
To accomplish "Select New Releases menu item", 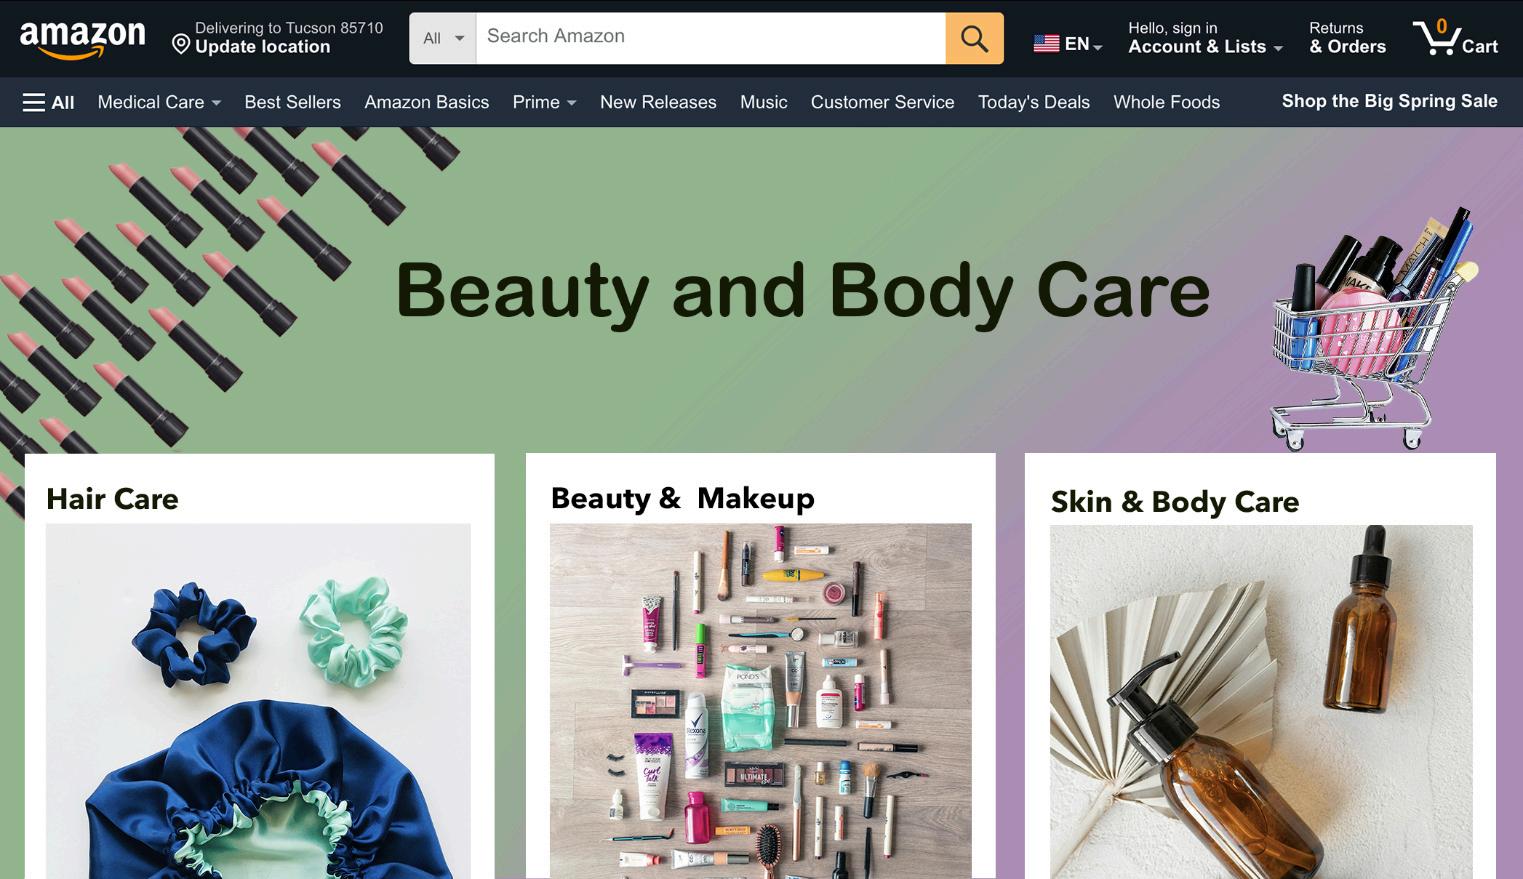I will point(658,102).
